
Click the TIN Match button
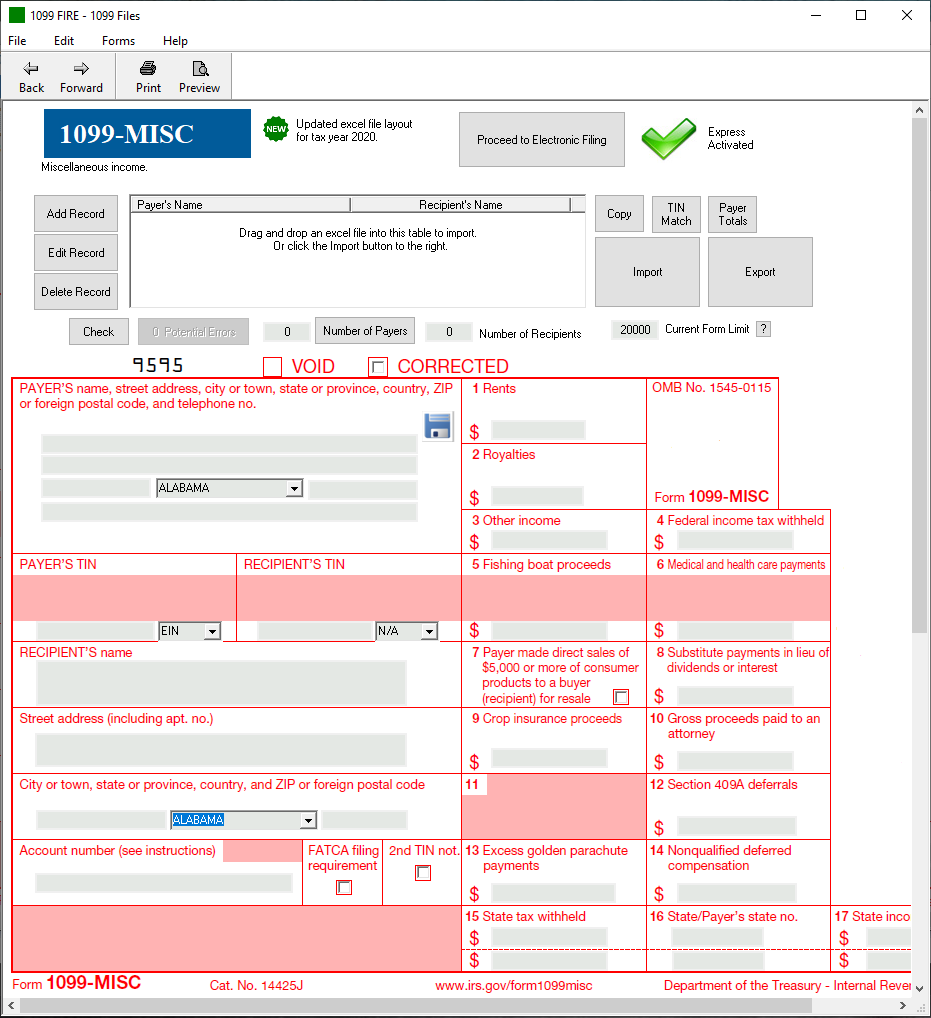[x=677, y=214]
